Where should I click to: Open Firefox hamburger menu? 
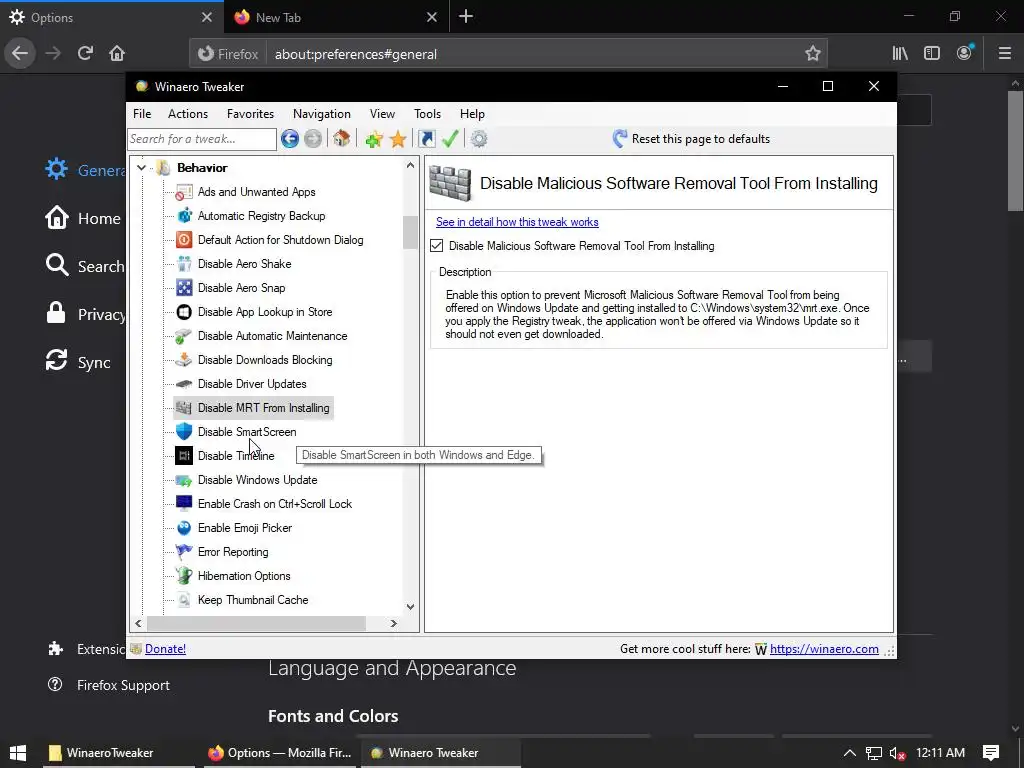(1004, 54)
